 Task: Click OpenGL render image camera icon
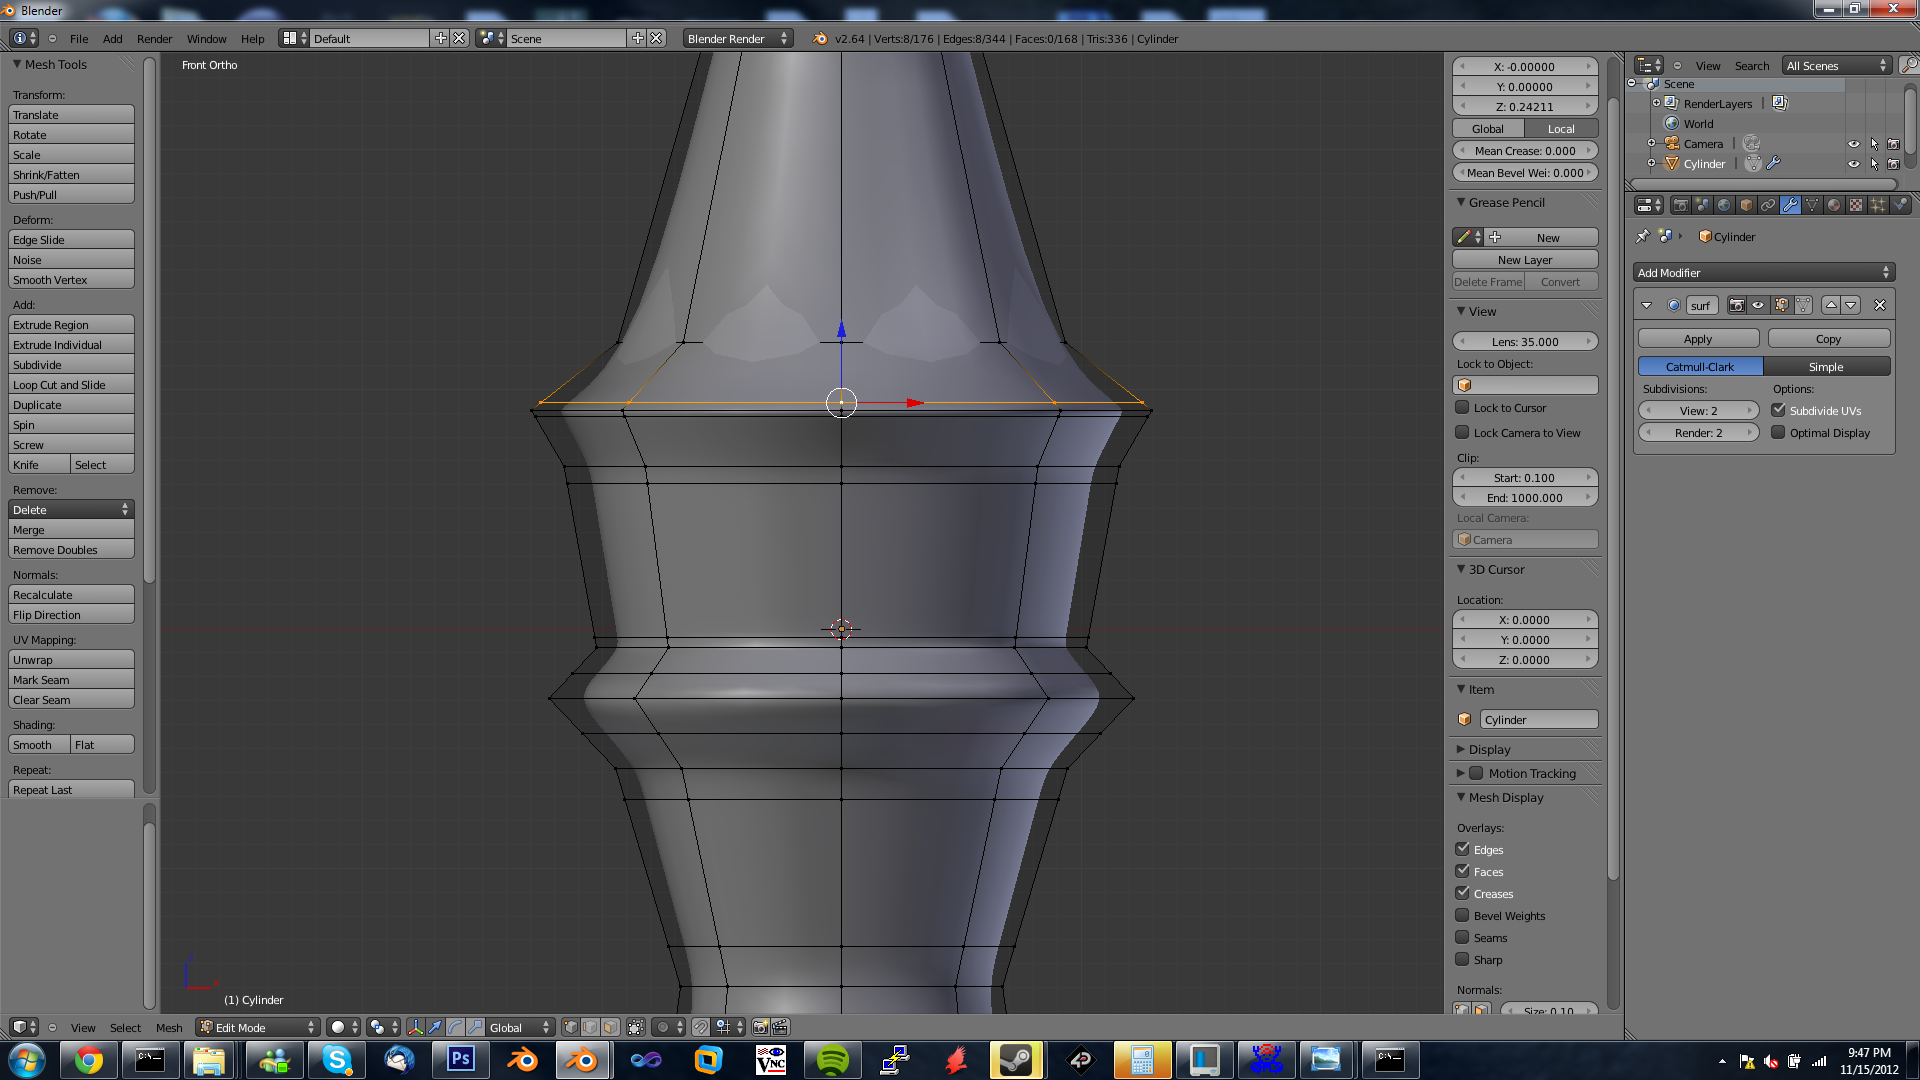pos(760,1027)
